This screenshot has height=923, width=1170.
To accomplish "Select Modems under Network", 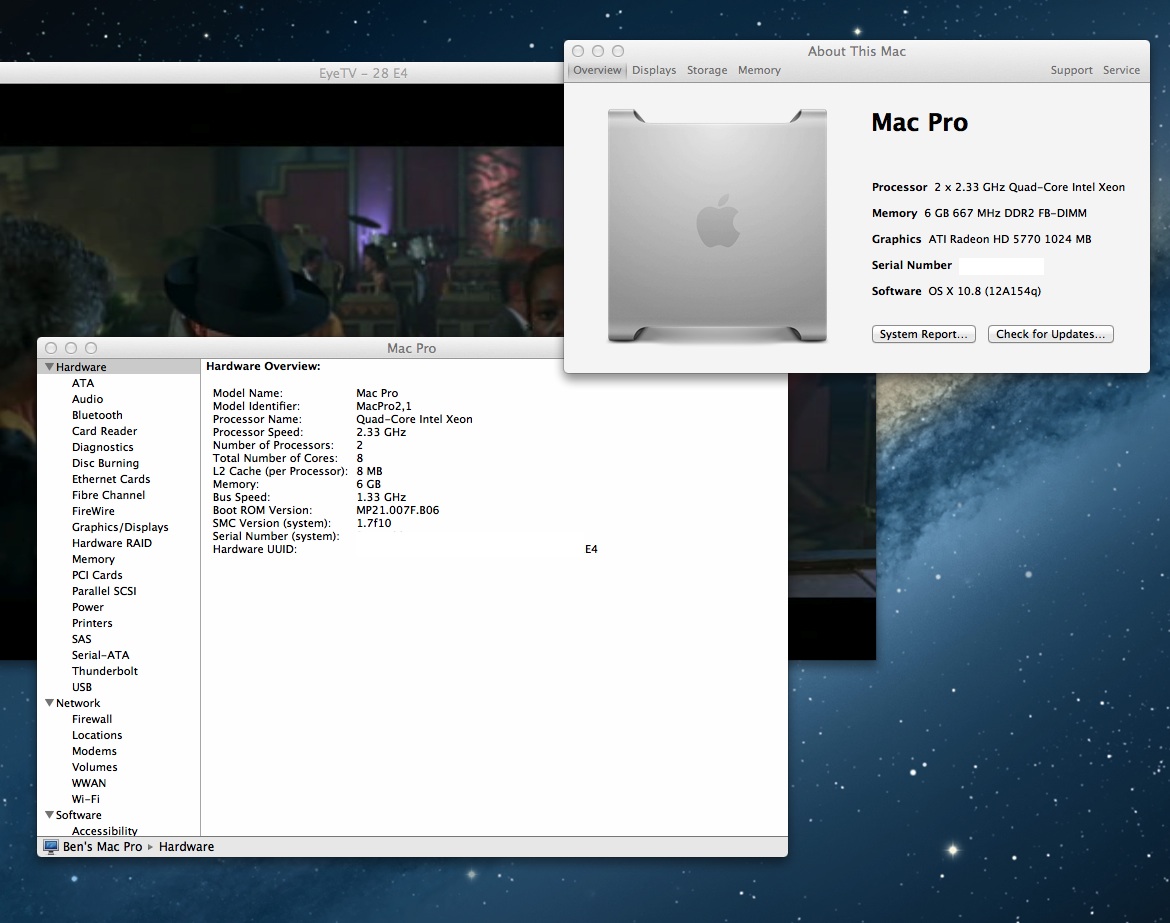I will tap(94, 751).
